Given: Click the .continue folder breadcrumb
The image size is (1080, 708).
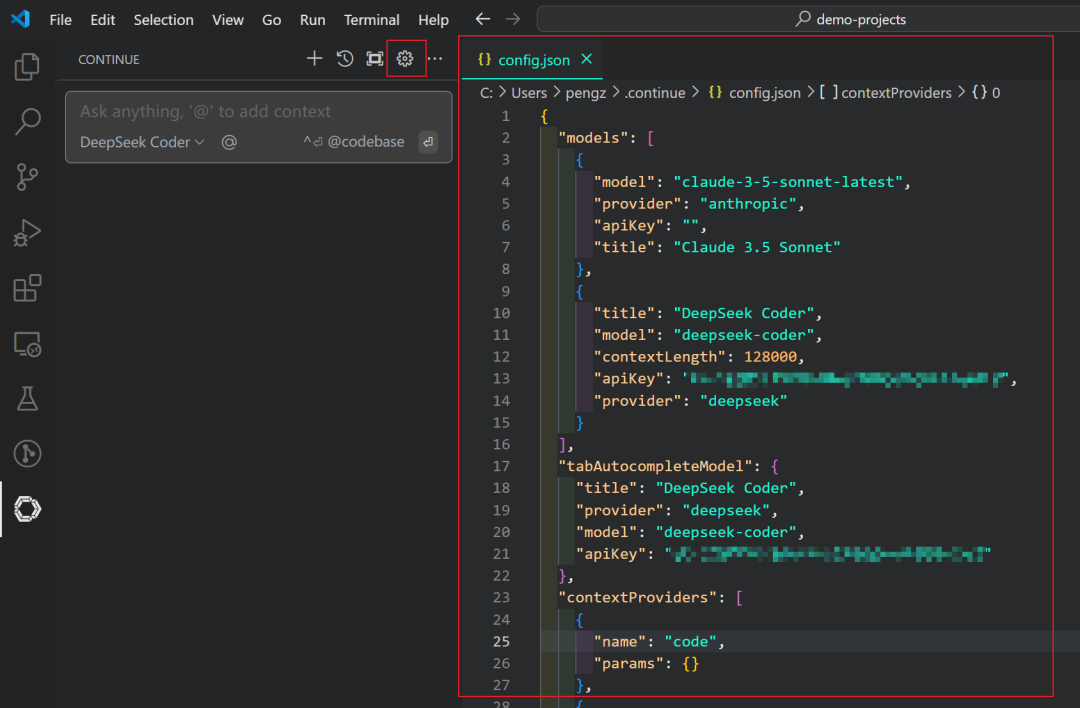Looking at the screenshot, I should click(x=654, y=92).
